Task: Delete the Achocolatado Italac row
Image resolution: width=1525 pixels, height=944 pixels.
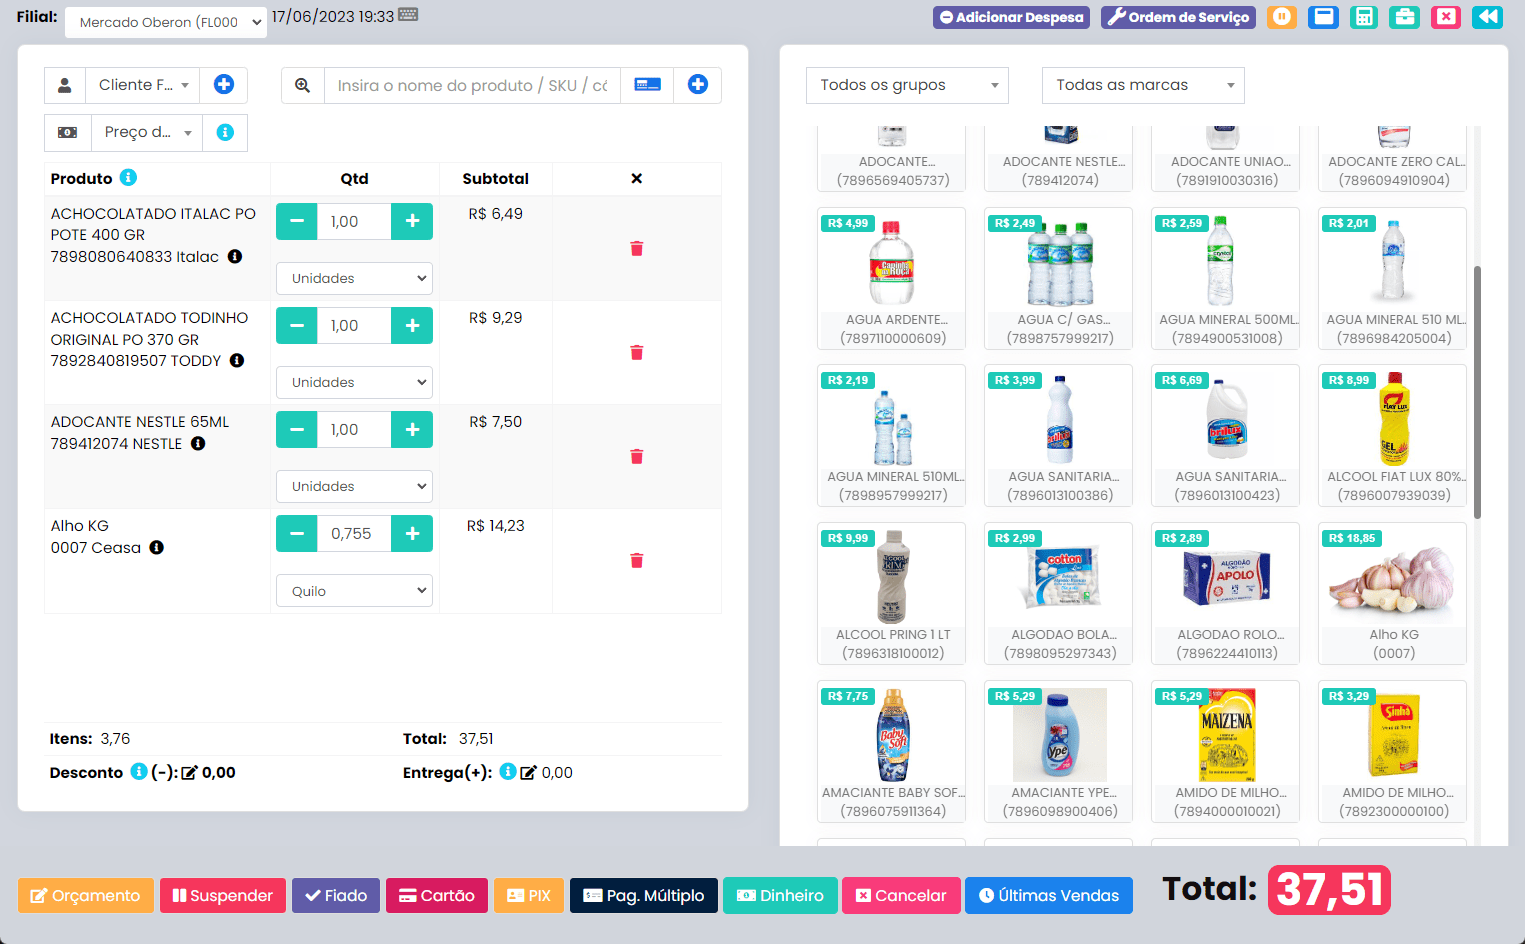Action: 637,248
